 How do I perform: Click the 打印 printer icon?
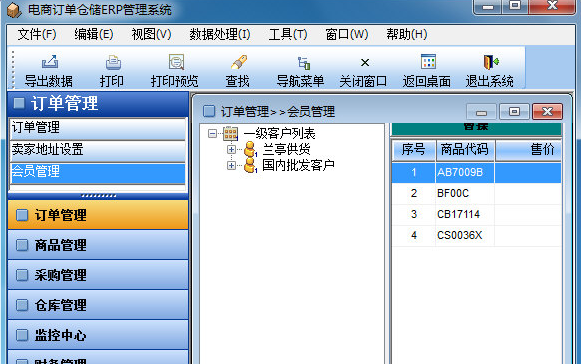pos(113,62)
